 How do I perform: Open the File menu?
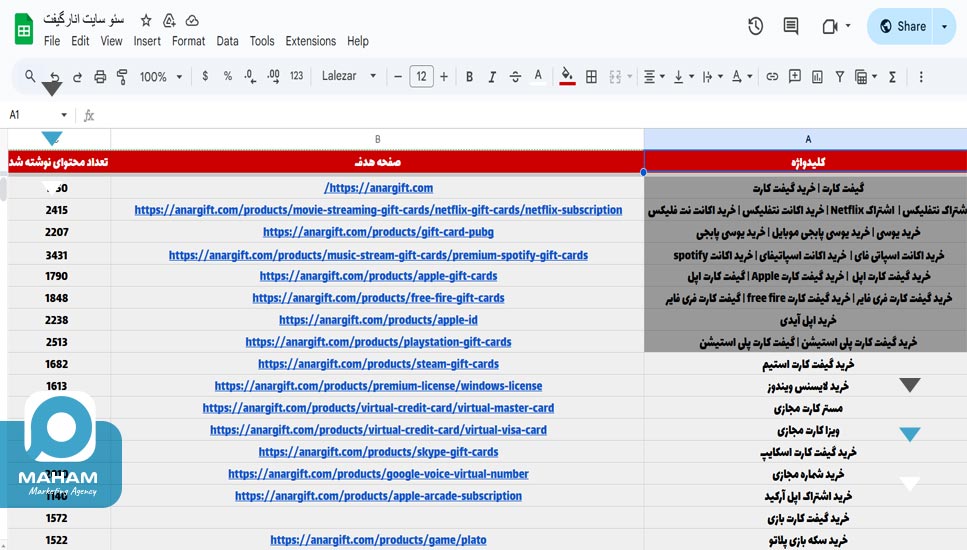(x=52, y=41)
